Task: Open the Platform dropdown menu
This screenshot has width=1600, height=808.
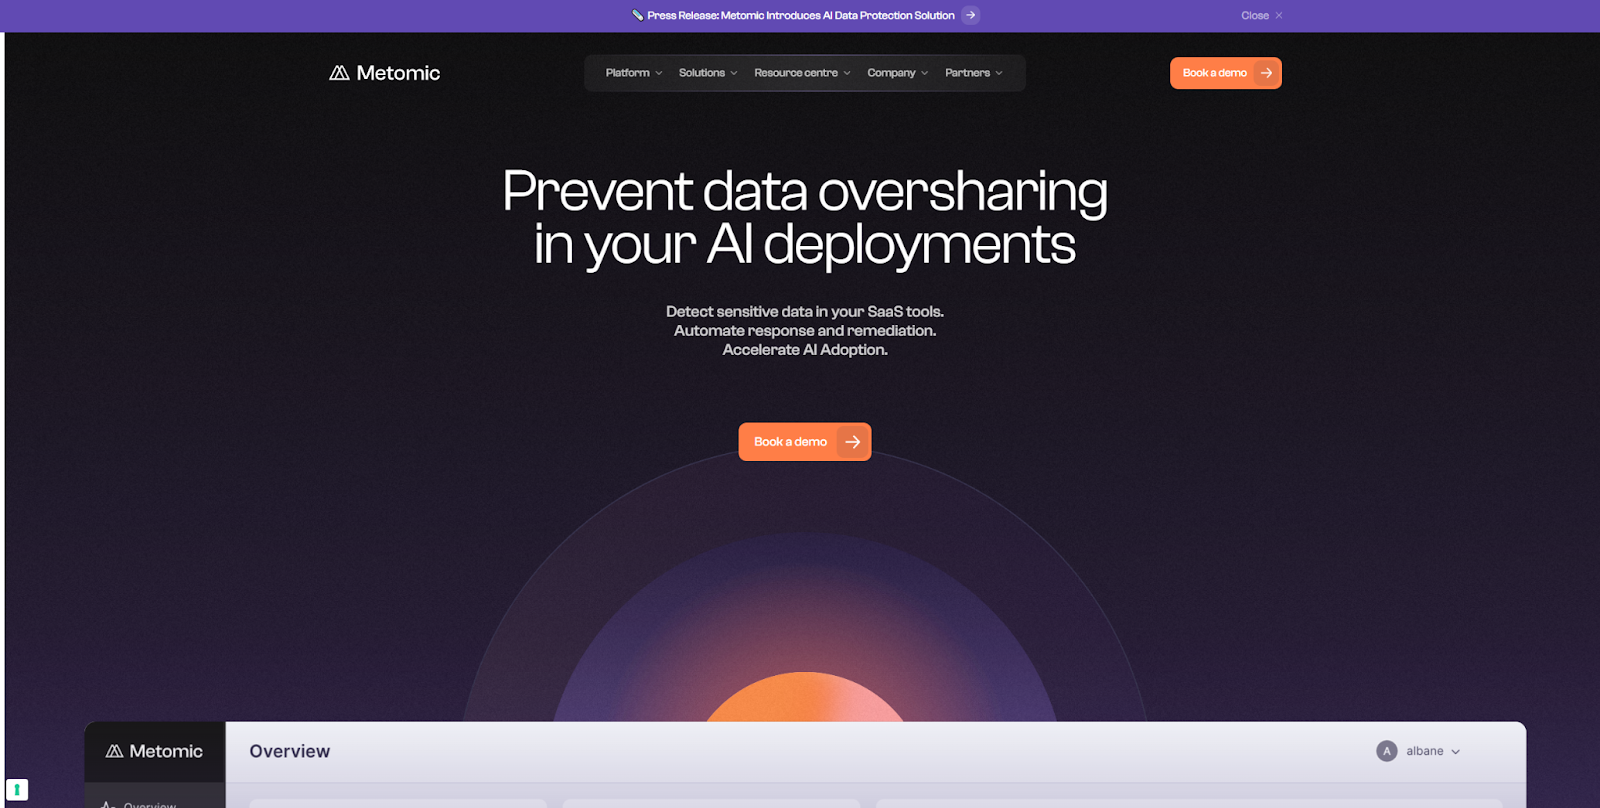Action: [x=634, y=73]
